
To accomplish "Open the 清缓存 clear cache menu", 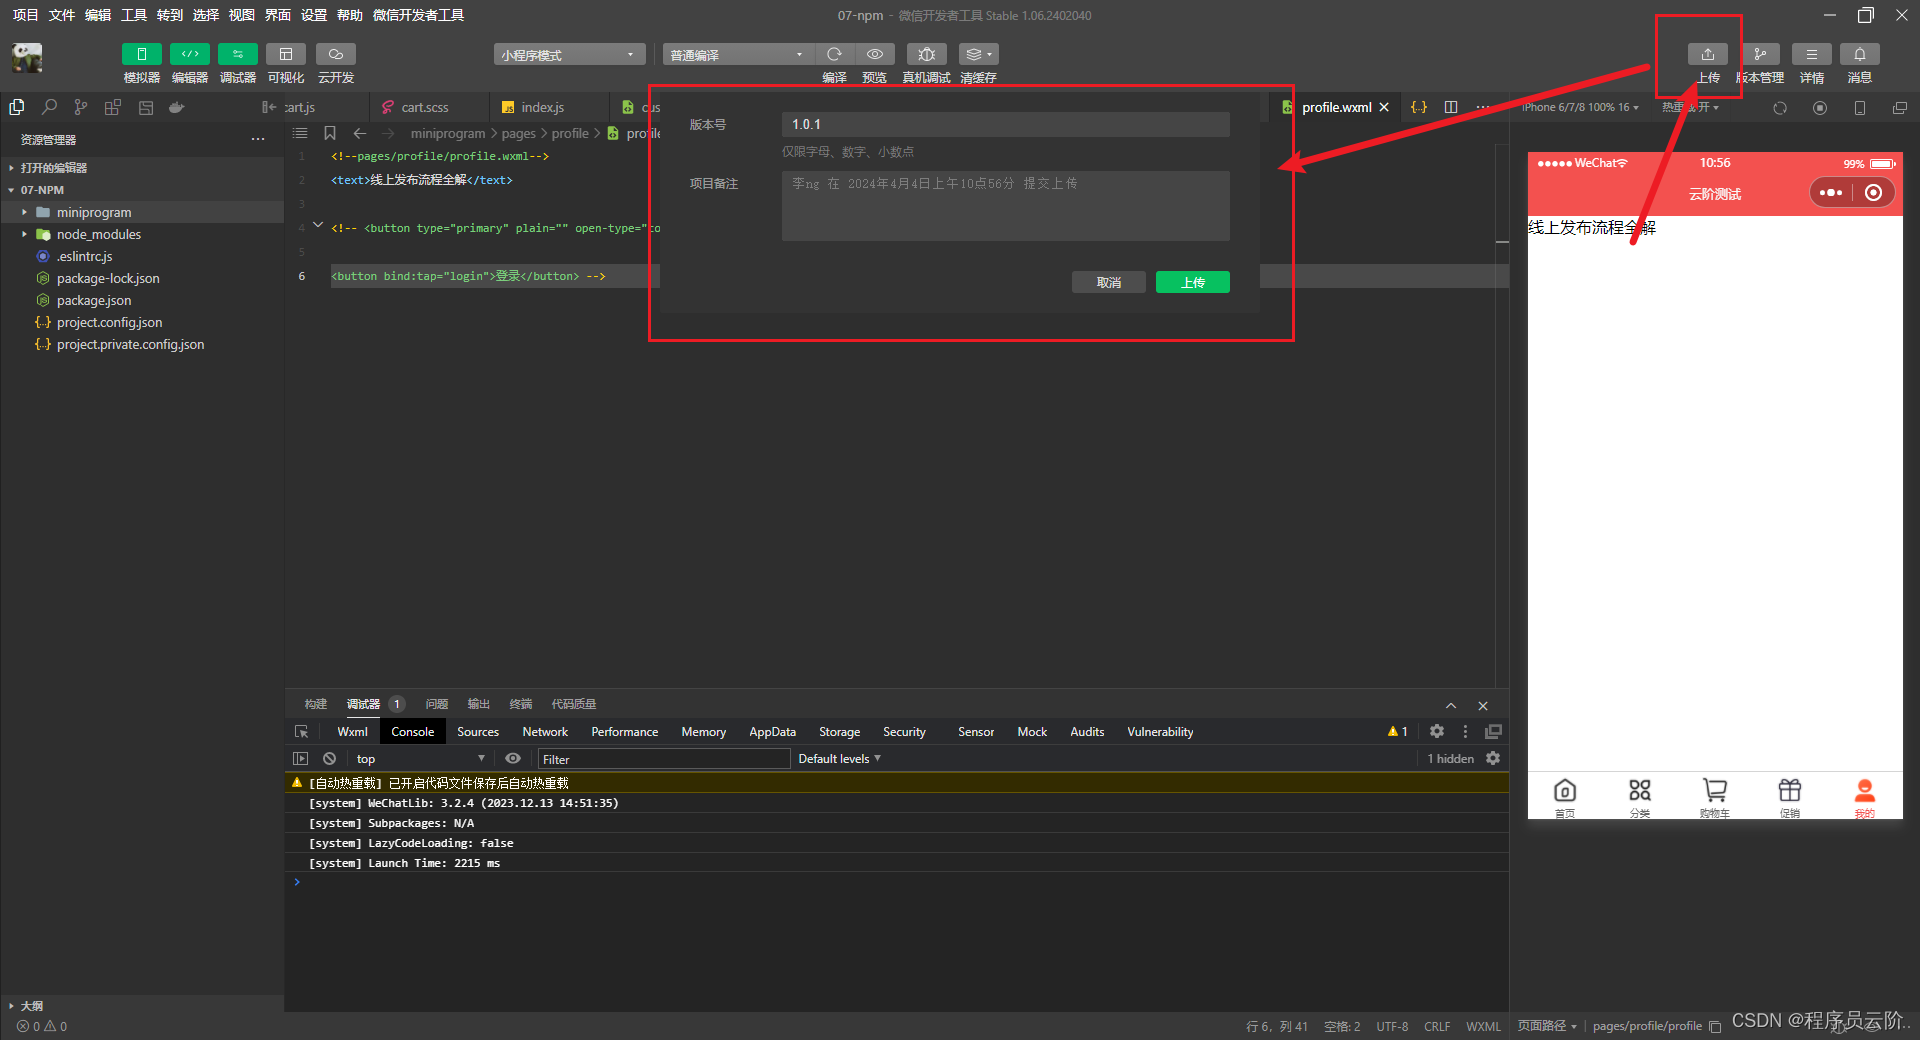I will coord(978,54).
